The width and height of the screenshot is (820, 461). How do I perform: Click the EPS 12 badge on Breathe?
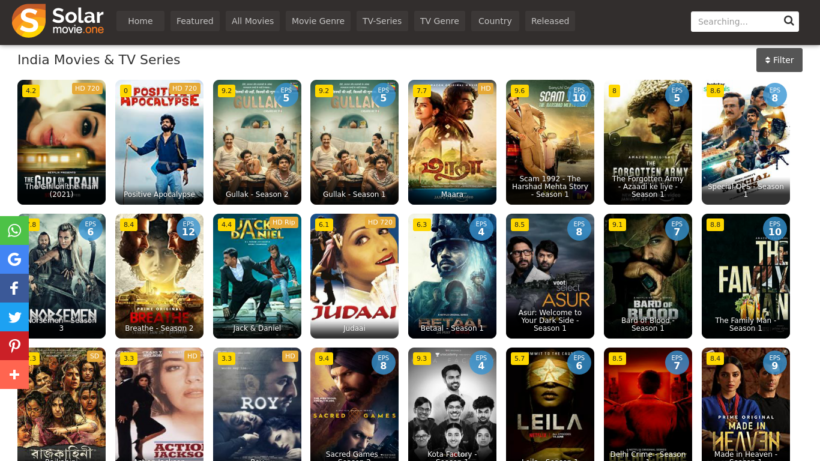click(x=188, y=228)
